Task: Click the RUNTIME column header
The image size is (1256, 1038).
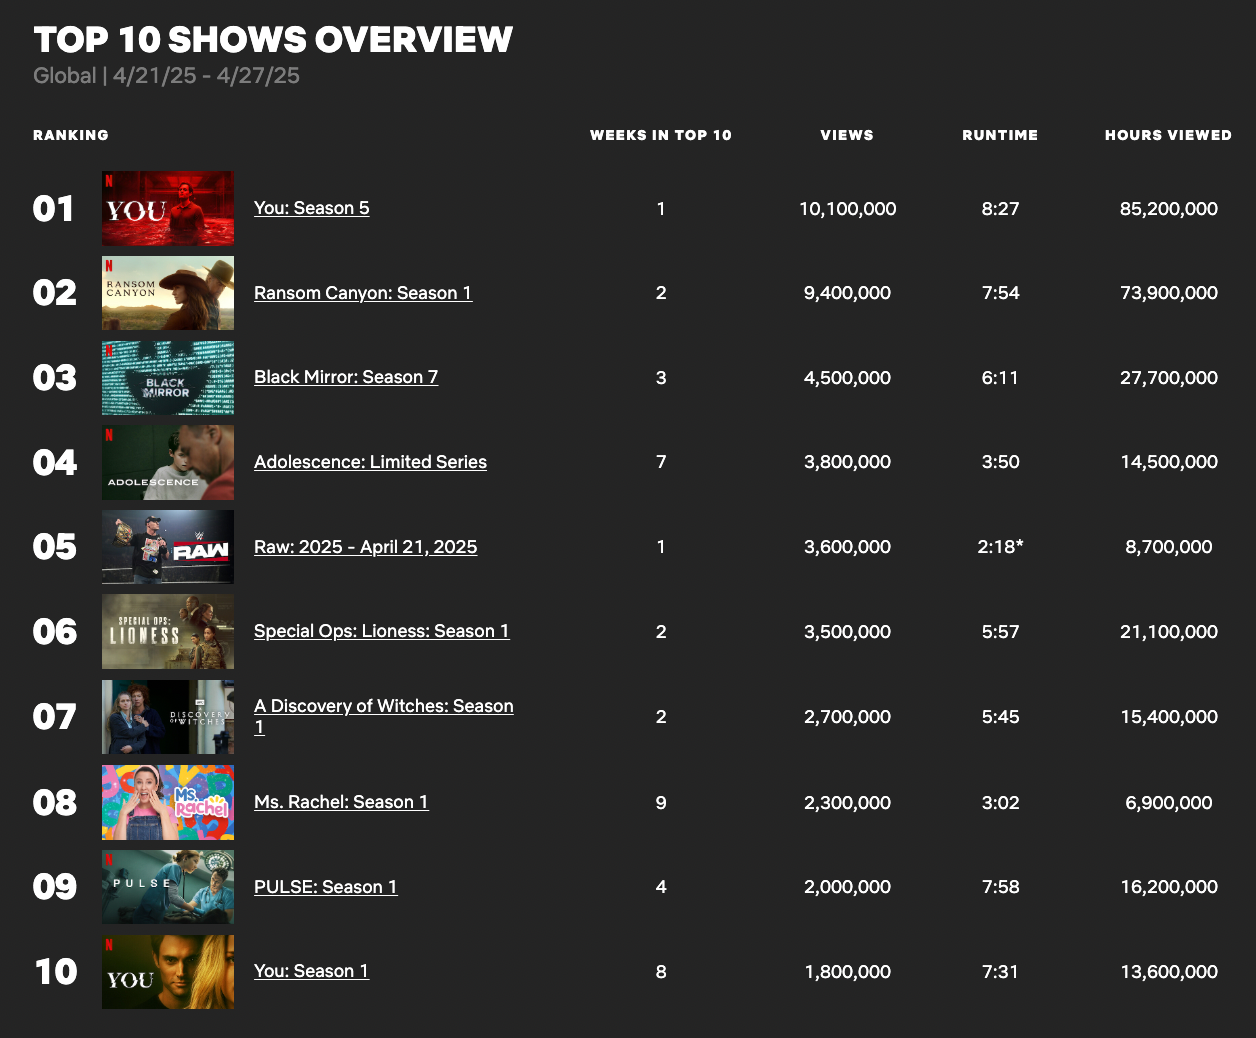Action: click(x=1000, y=135)
